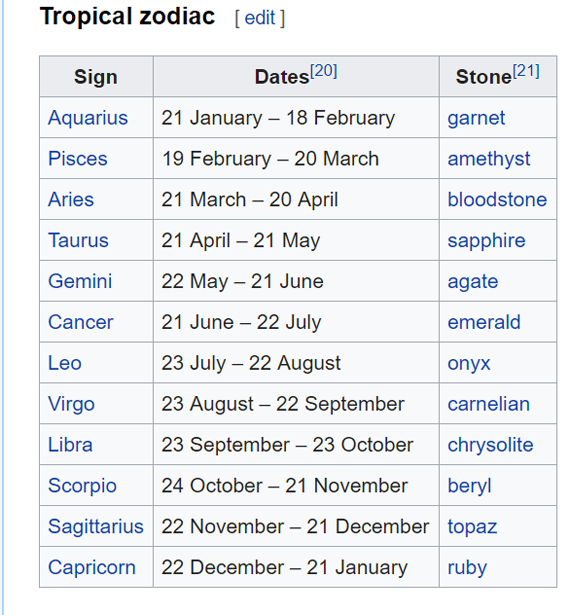Visit the Sagittarius link
Image resolution: width=570 pixels, height=615 pixels.
pos(96,526)
